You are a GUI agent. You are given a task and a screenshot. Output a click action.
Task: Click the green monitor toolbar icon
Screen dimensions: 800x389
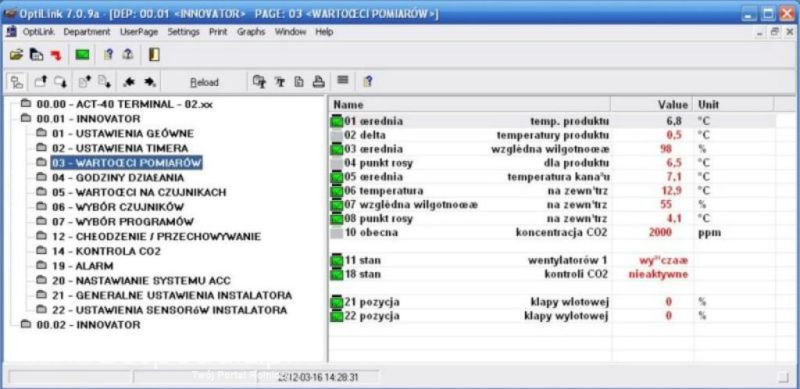82,55
